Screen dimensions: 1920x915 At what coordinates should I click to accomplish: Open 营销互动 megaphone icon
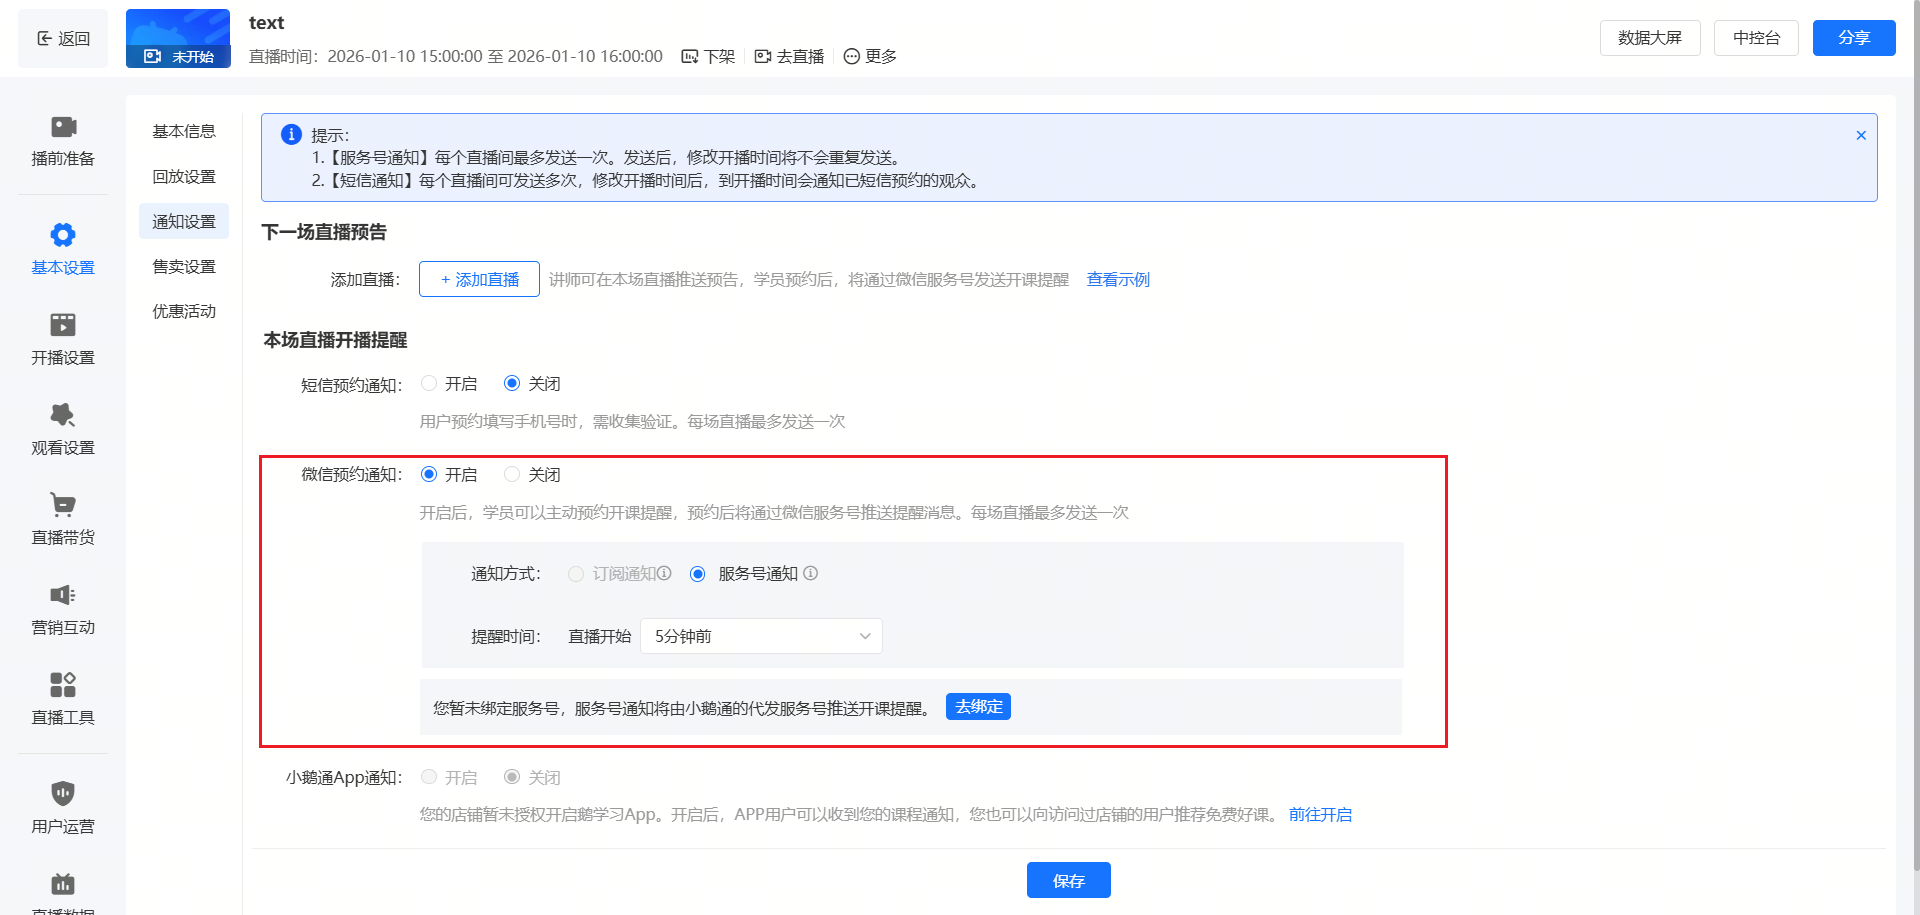[63, 595]
